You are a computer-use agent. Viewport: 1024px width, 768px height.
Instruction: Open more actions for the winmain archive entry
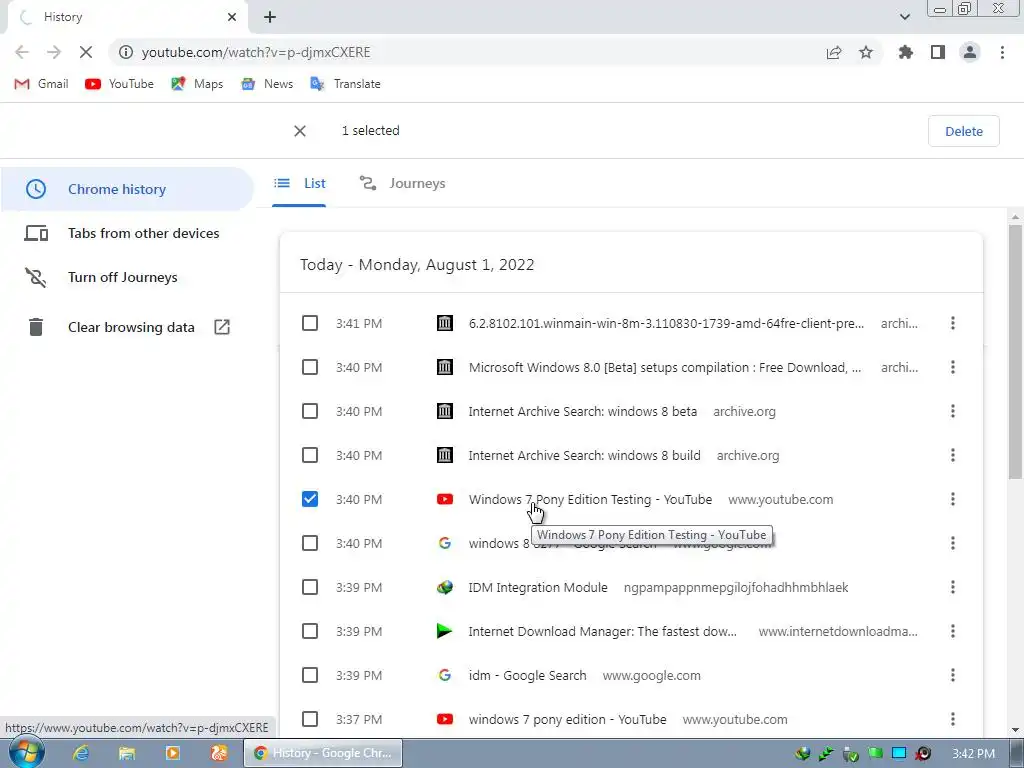pyautogui.click(x=953, y=323)
